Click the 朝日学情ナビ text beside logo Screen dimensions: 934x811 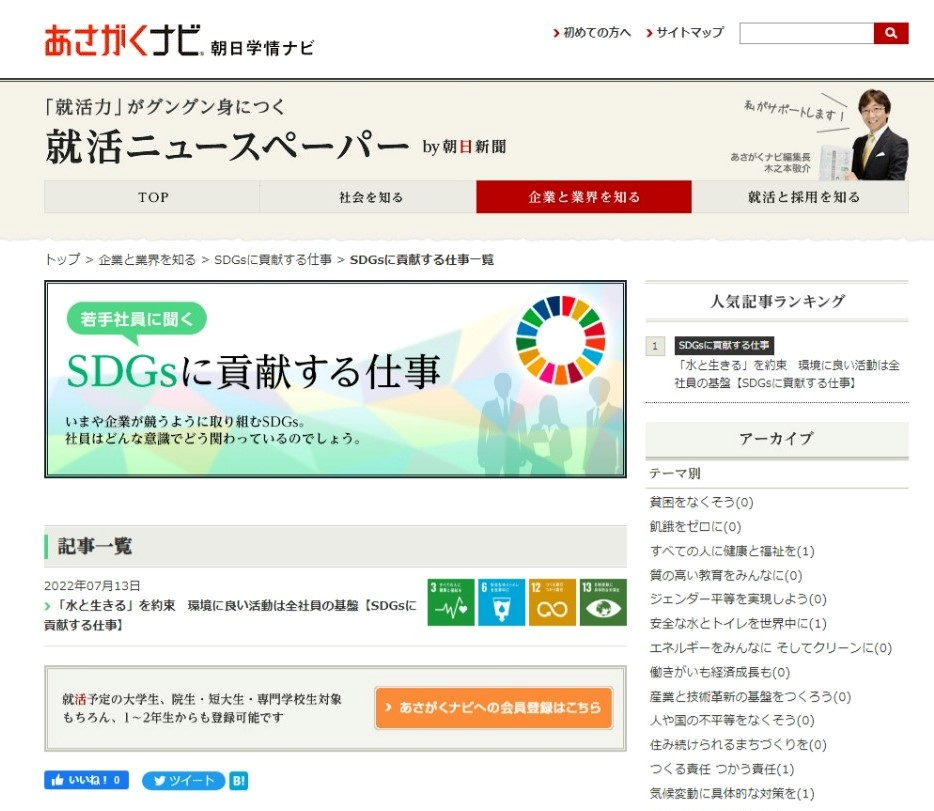pos(262,48)
